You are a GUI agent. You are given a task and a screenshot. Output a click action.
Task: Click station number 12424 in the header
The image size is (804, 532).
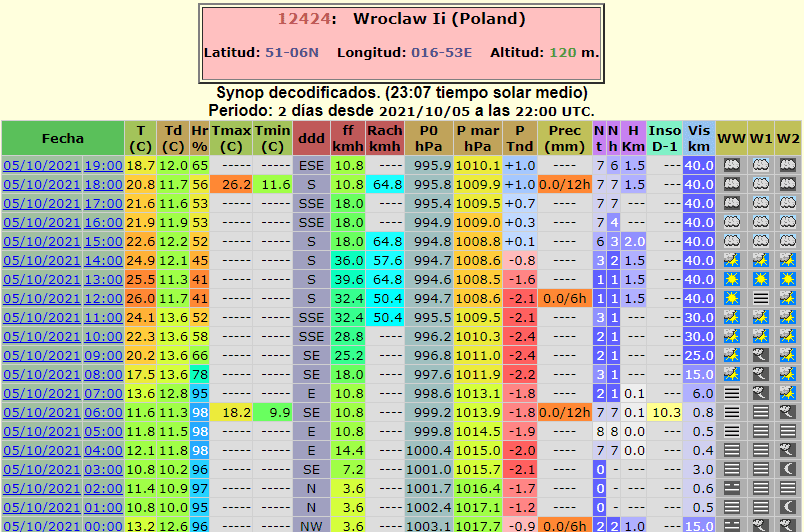point(304,19)
